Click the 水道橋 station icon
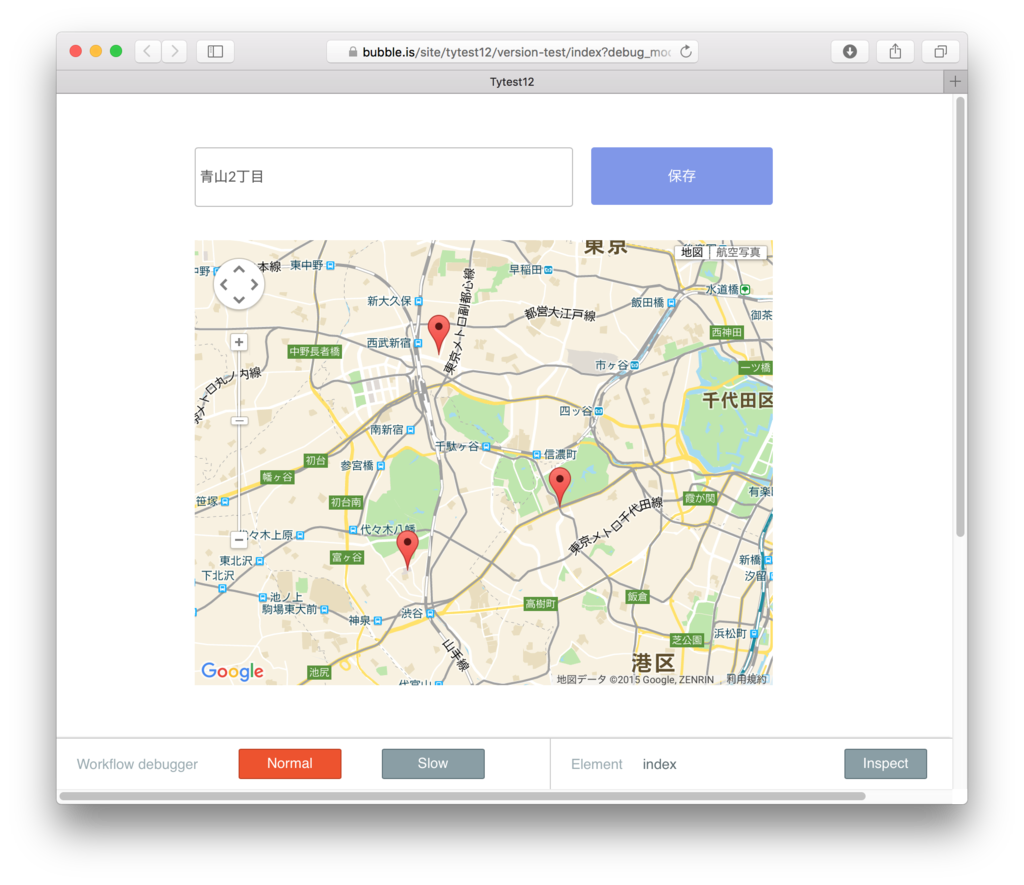 pyautogui.click(x=745, y=289)
